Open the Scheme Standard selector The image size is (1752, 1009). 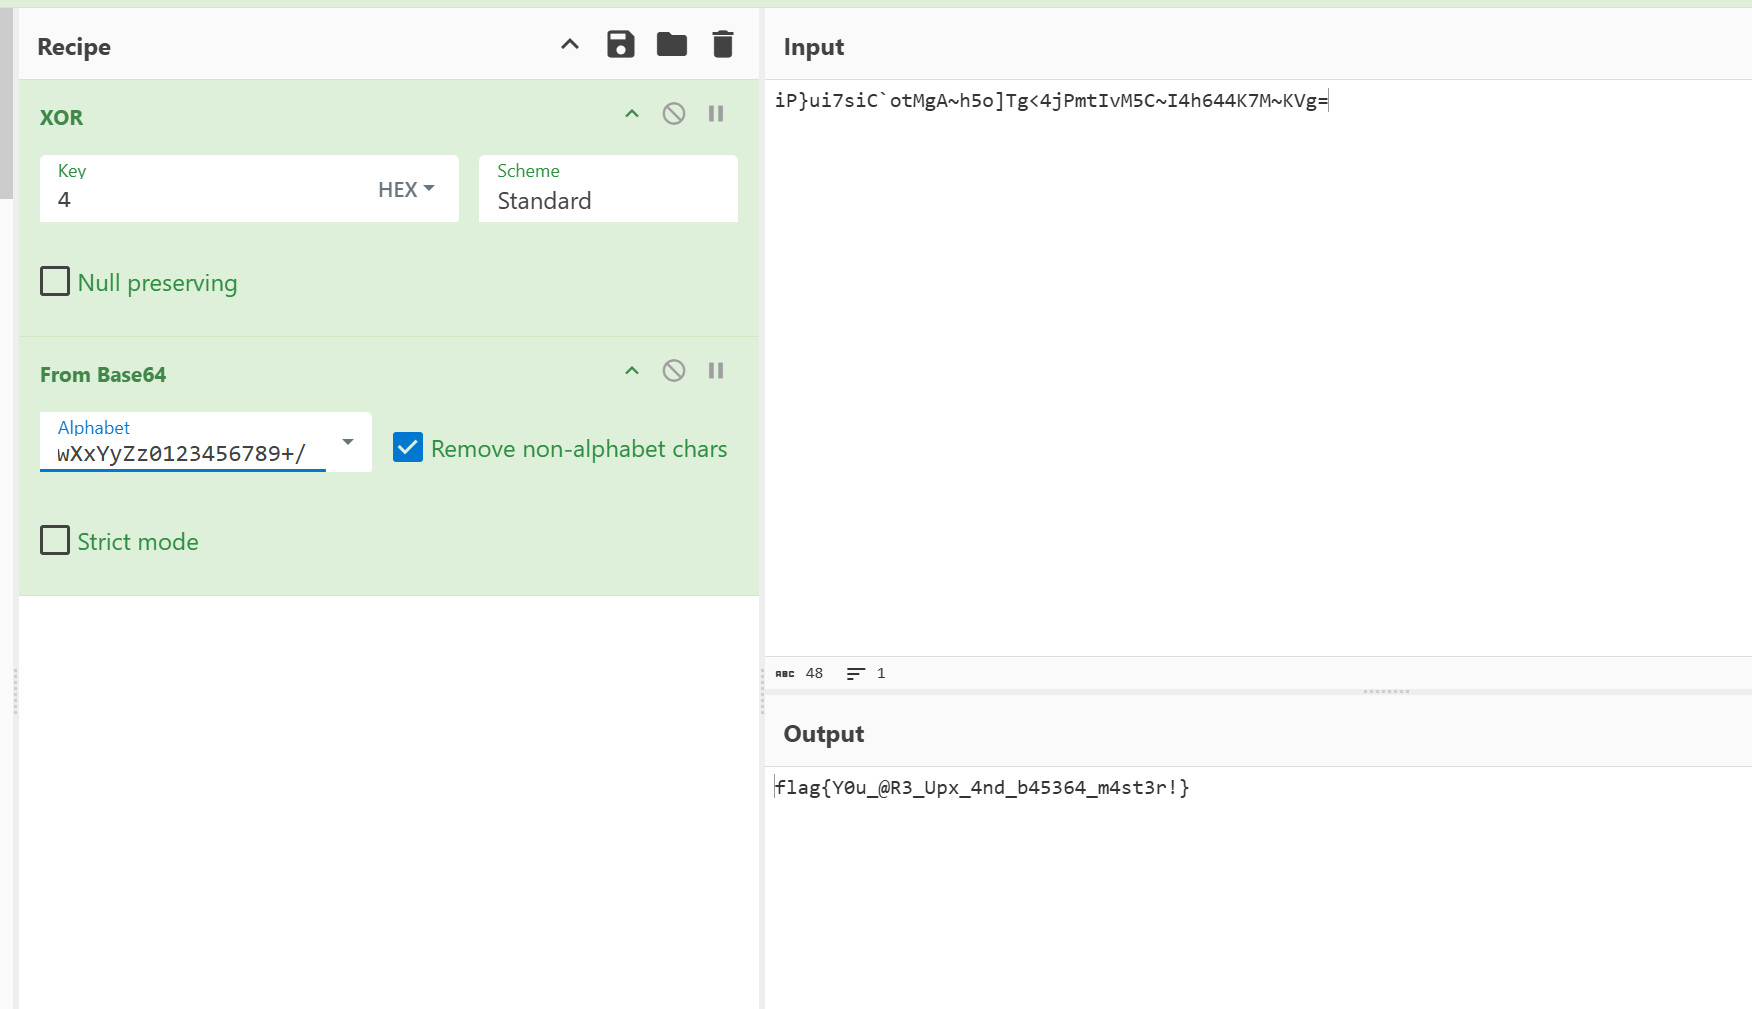(x=608, y=189)
